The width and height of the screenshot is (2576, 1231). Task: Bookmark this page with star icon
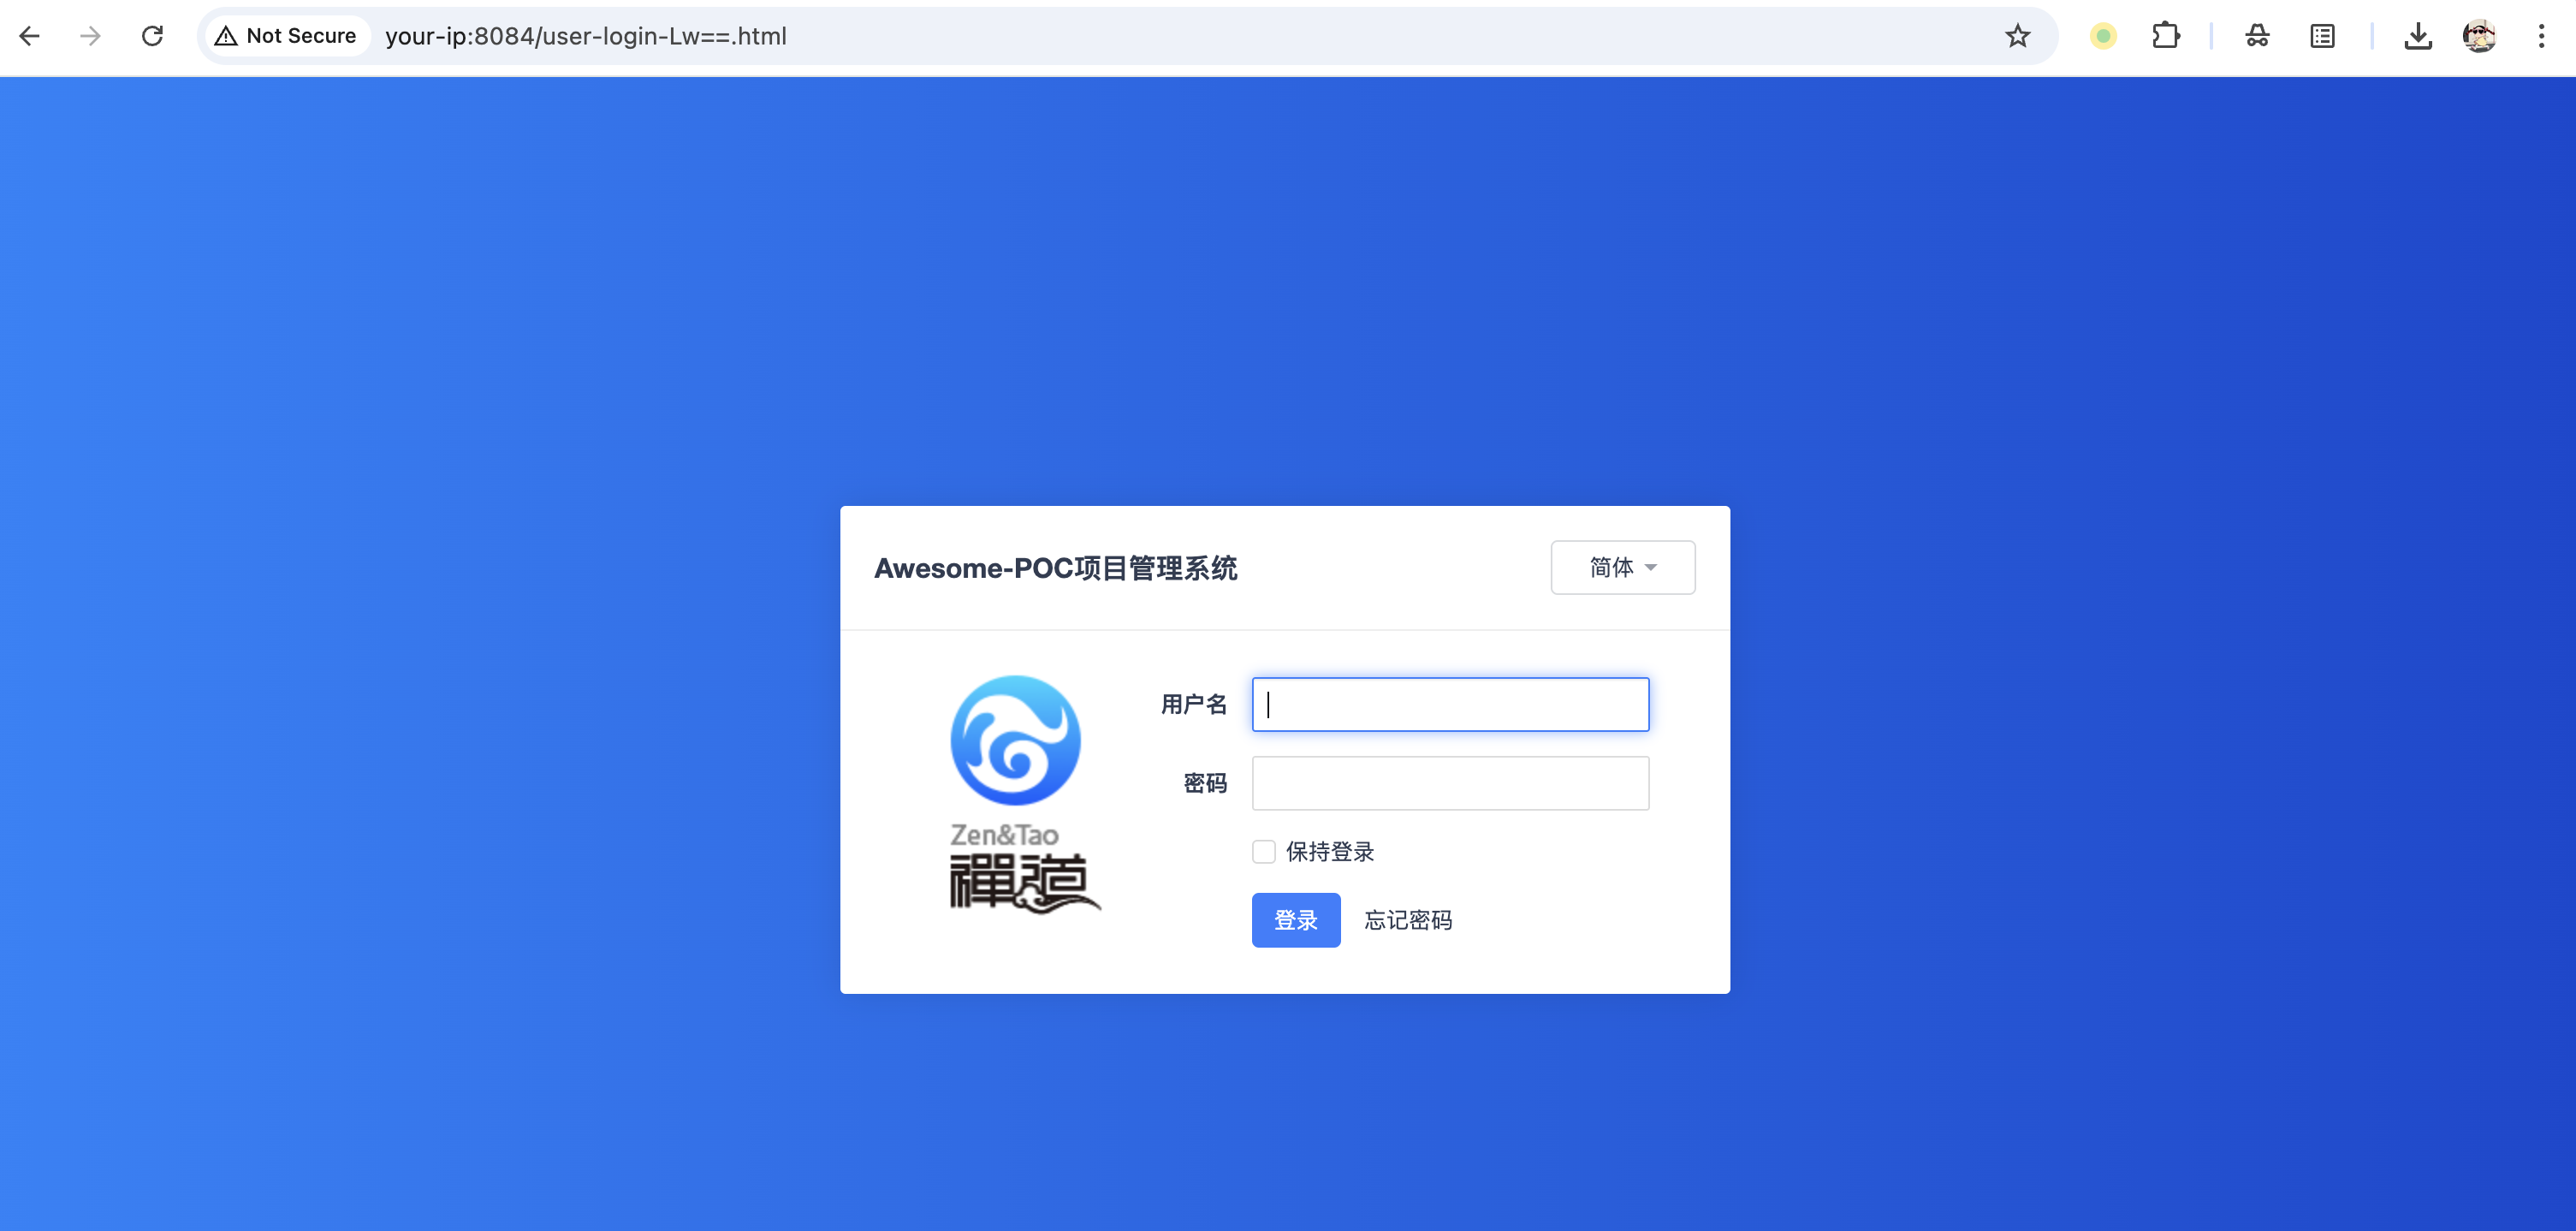click(x=2017, y=36)
